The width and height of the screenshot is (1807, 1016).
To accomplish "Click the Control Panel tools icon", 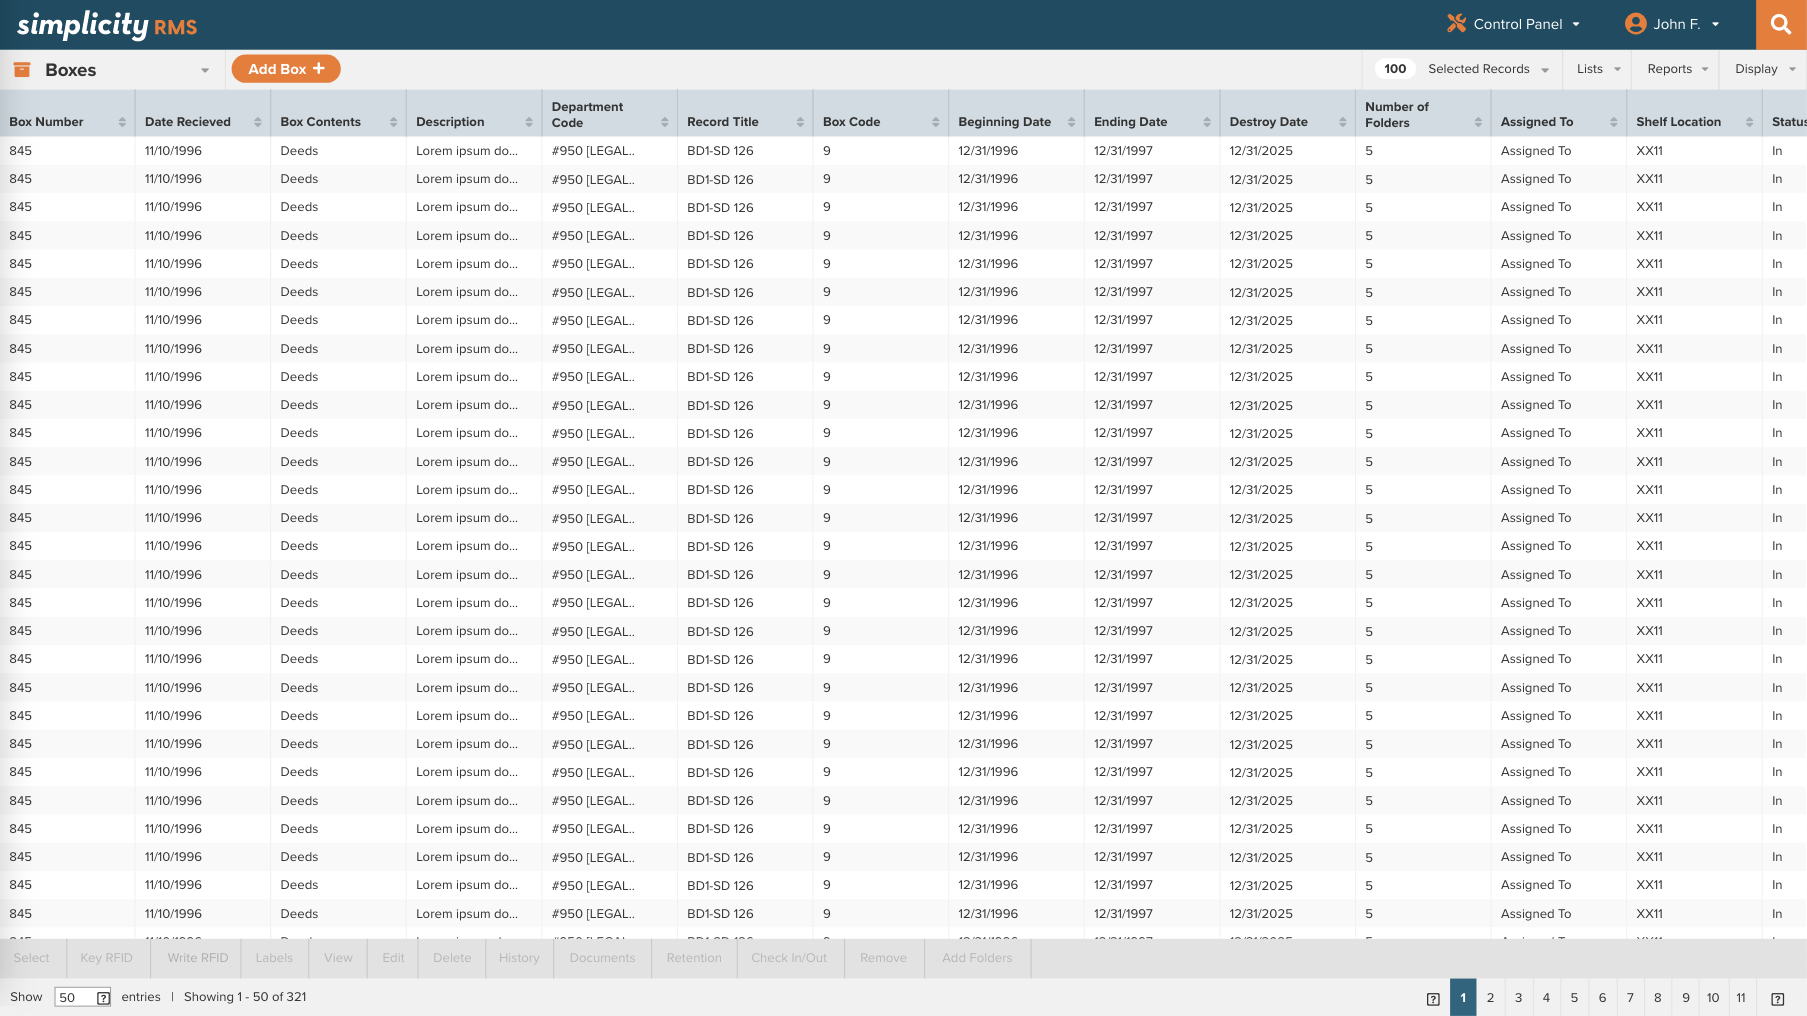I will pos(1457,23).
